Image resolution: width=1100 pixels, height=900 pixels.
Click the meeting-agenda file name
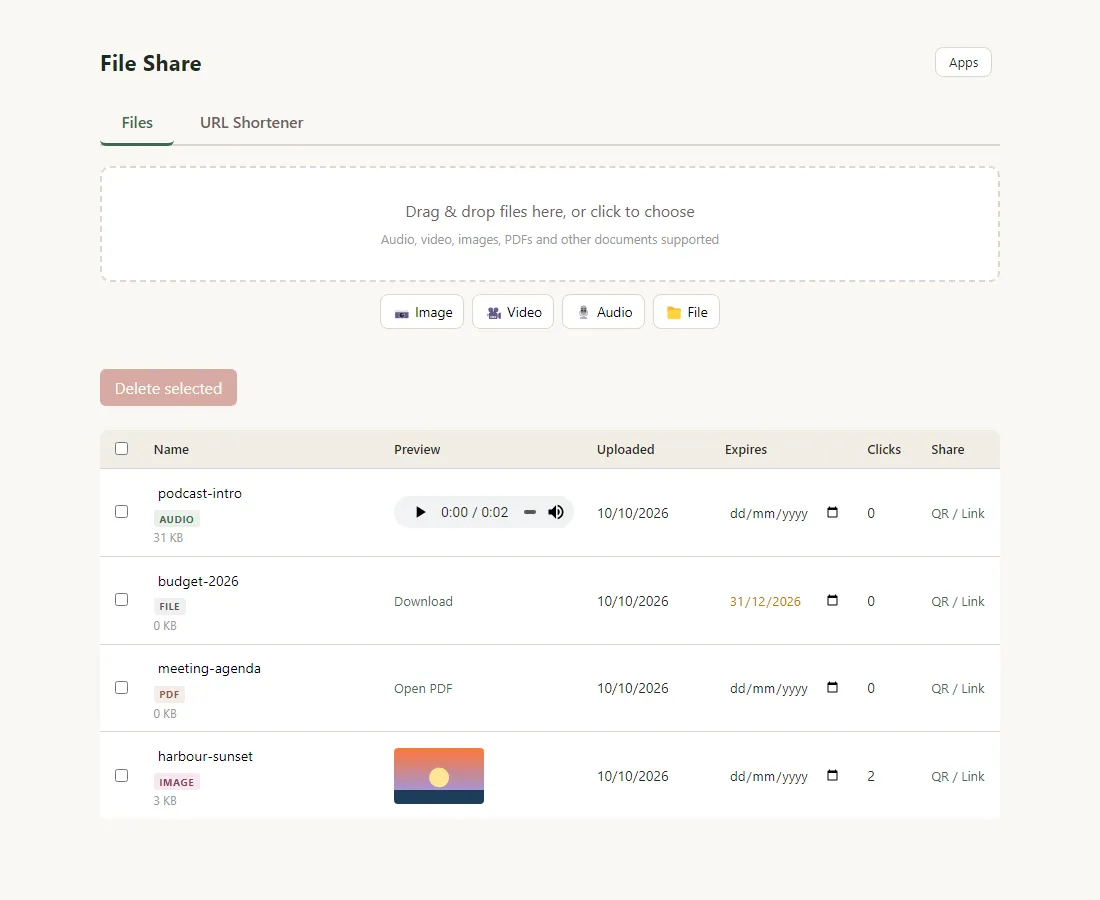click(x=209, y=669)
